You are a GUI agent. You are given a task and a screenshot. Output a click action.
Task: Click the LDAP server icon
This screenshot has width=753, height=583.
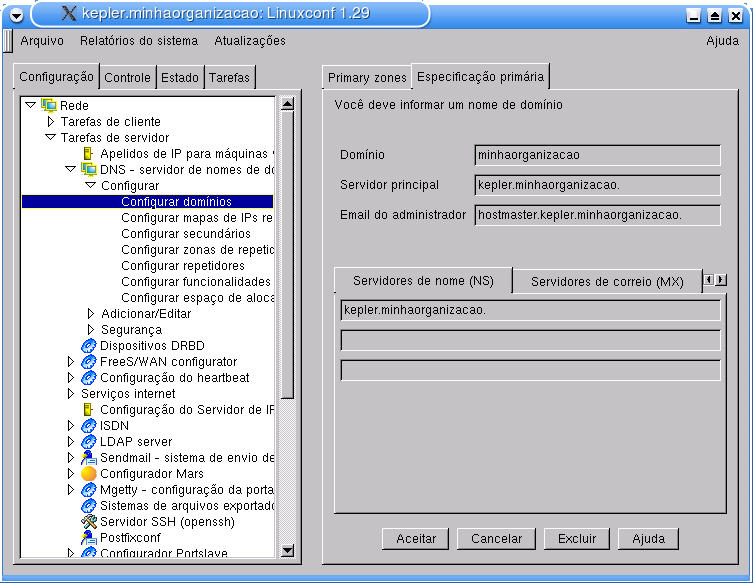(x=89, y=442)
